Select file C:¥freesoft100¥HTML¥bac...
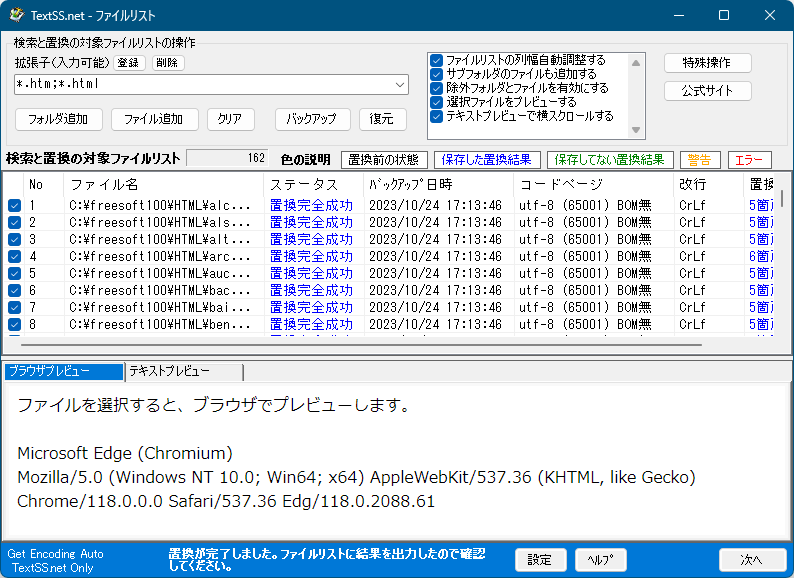This screenshot has width=794, height=578. click(x=160, y=290)
